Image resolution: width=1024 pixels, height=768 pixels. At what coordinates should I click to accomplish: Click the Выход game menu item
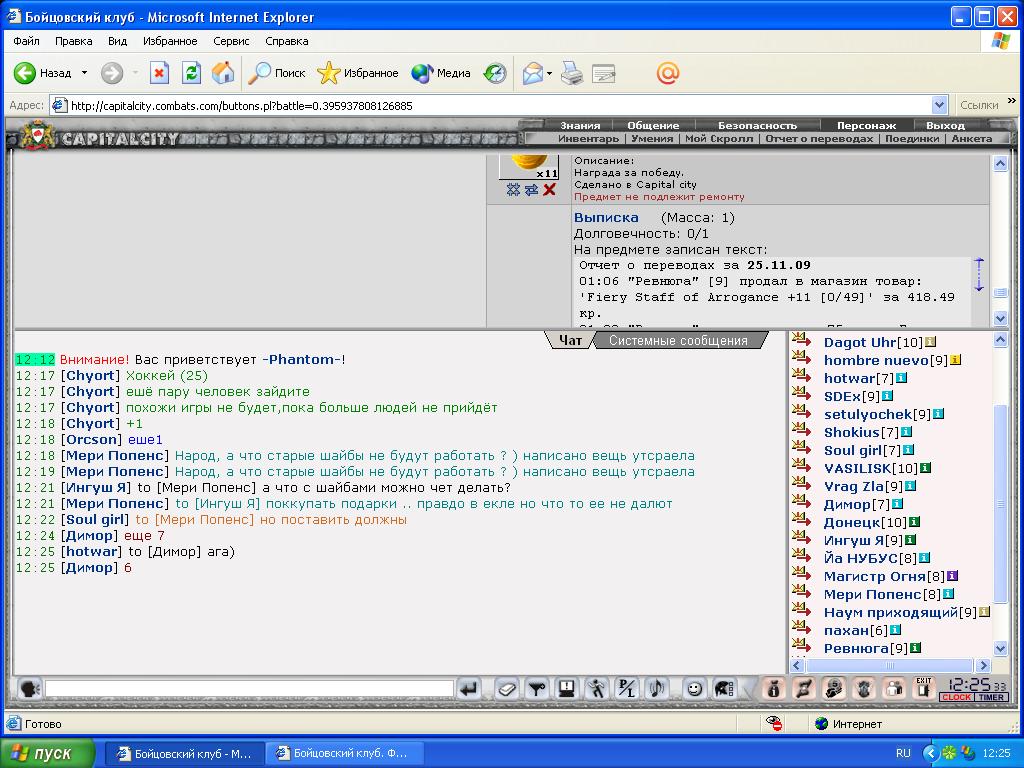click(945, 125)
